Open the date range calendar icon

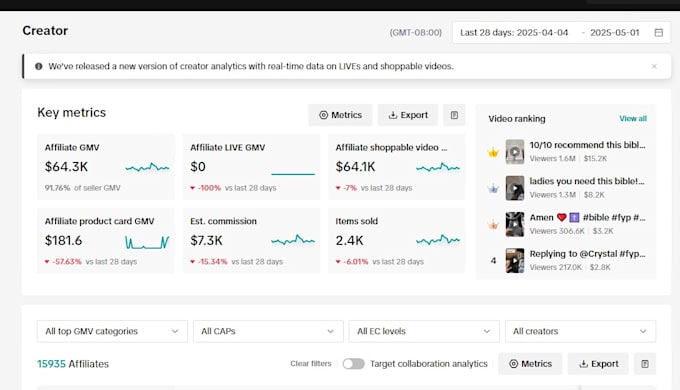(658, 33)
